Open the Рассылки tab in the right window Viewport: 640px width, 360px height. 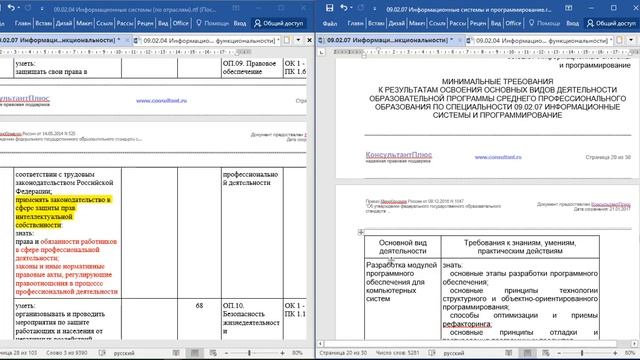coord(458,24)
